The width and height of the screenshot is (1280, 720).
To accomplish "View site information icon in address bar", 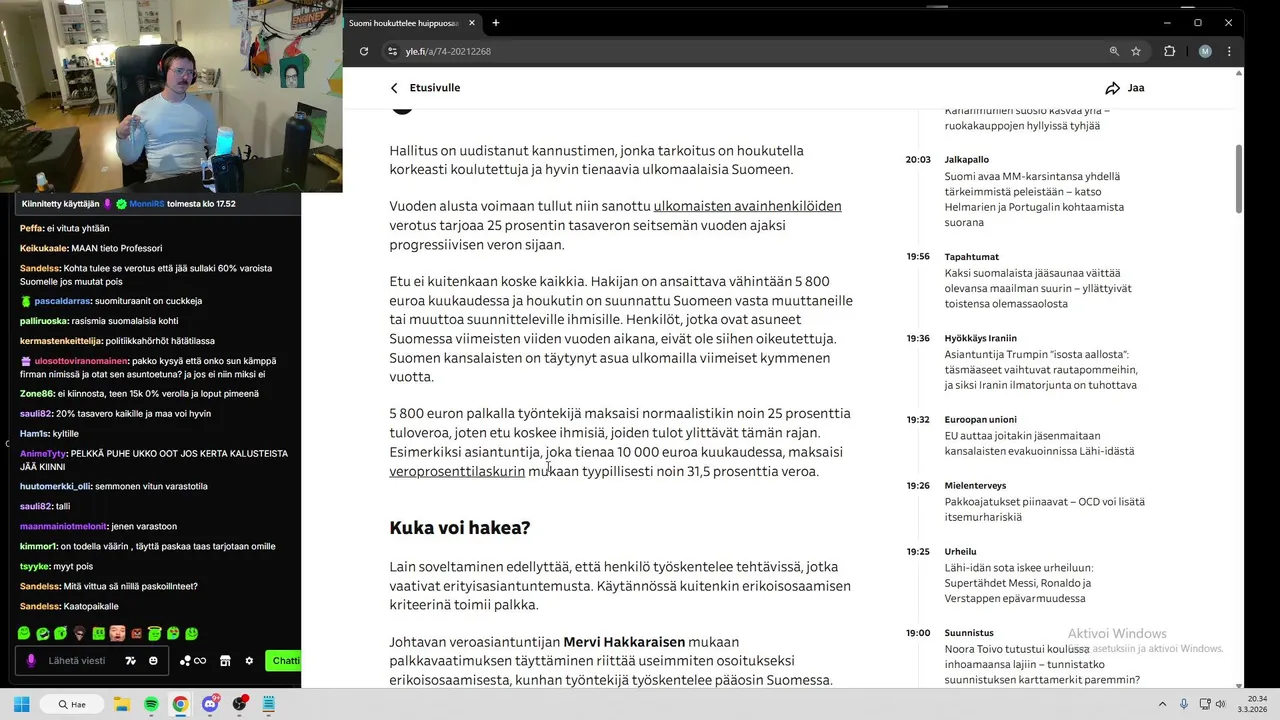I will 393,51.
